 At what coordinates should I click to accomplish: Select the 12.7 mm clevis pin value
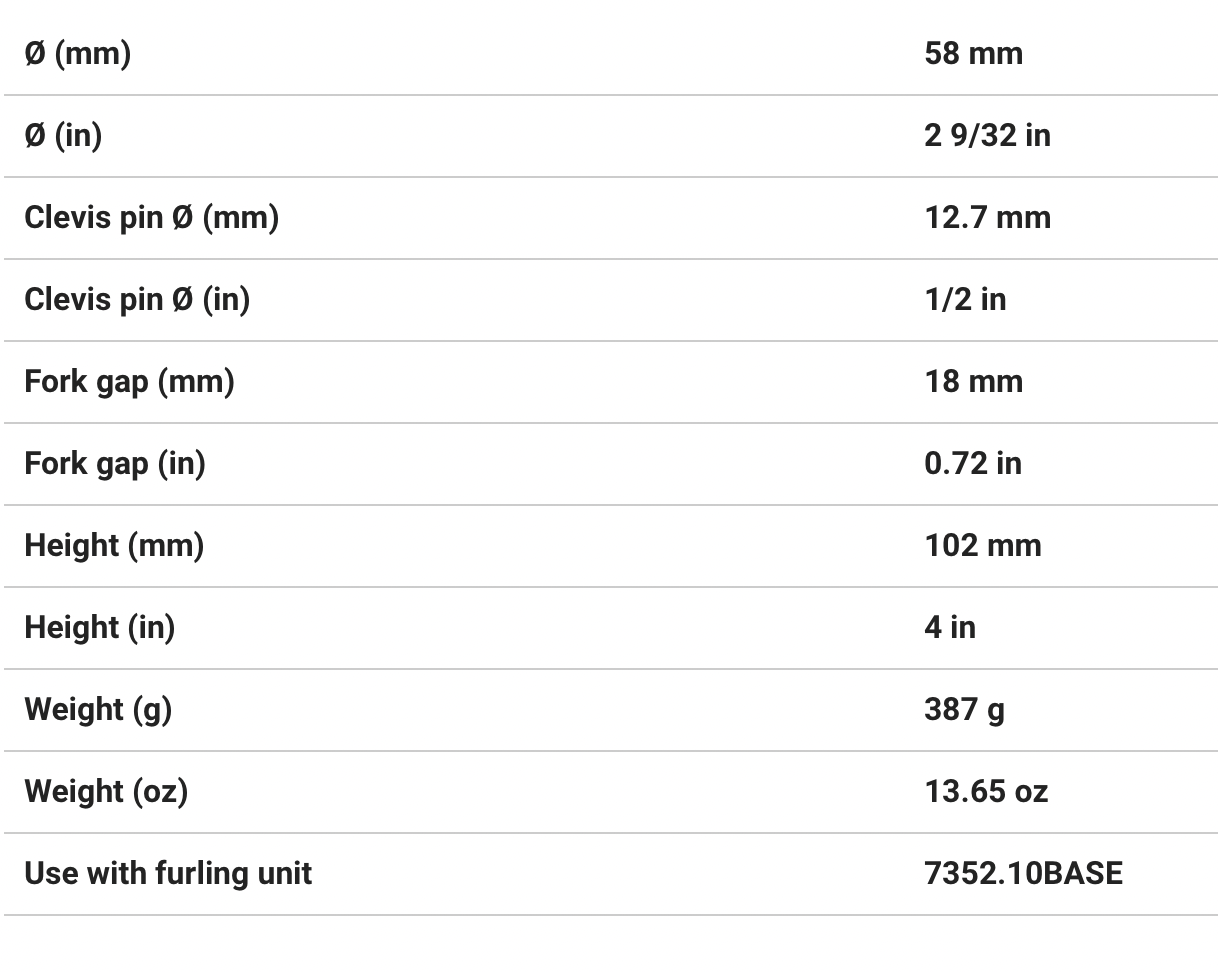[987, 217]
